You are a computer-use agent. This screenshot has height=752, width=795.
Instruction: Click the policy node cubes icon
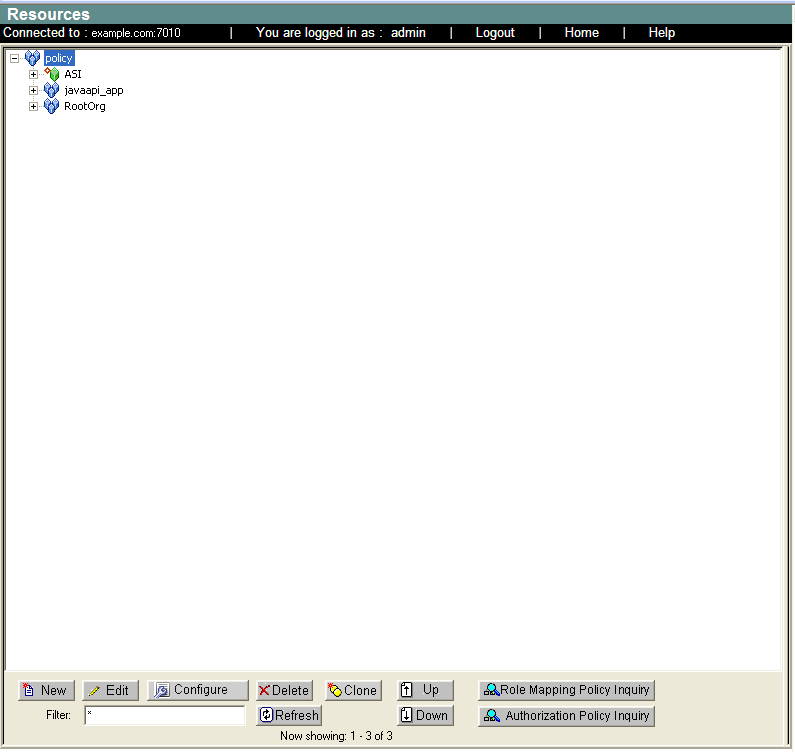point(32,58)
